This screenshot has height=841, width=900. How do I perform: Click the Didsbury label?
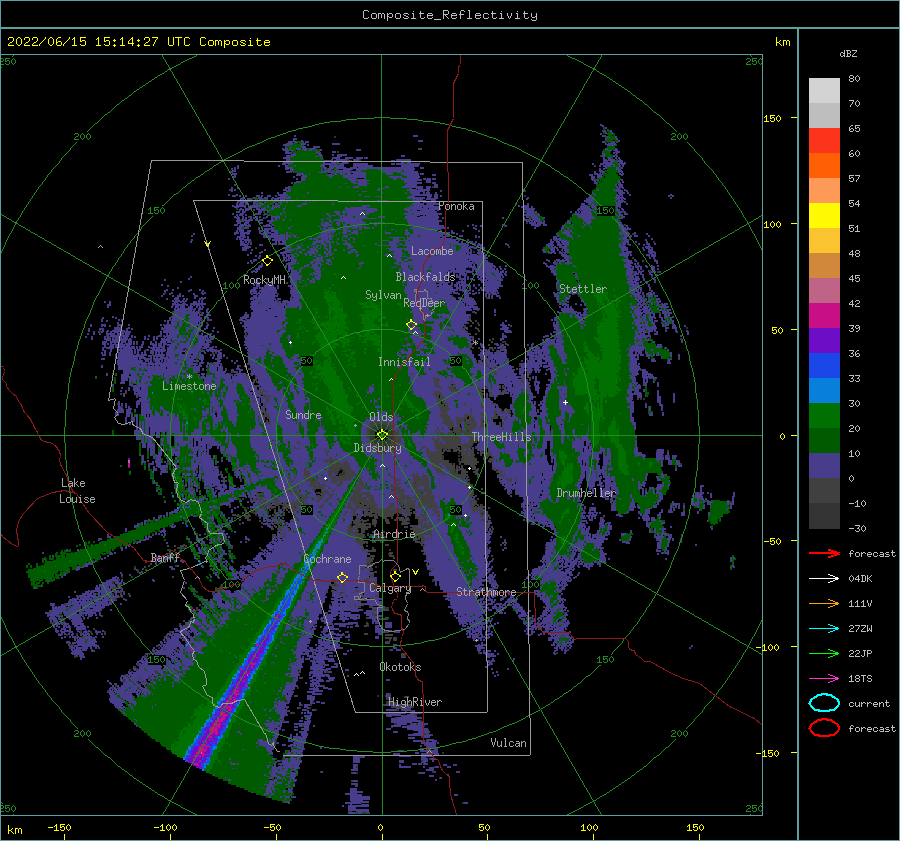(378, 448)
